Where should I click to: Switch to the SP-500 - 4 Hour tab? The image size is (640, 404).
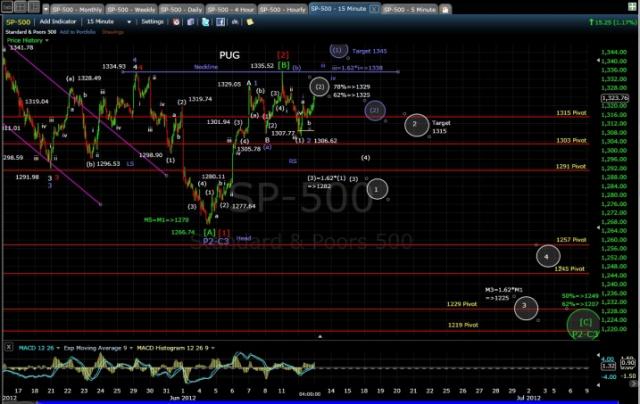tap(231, 9)
